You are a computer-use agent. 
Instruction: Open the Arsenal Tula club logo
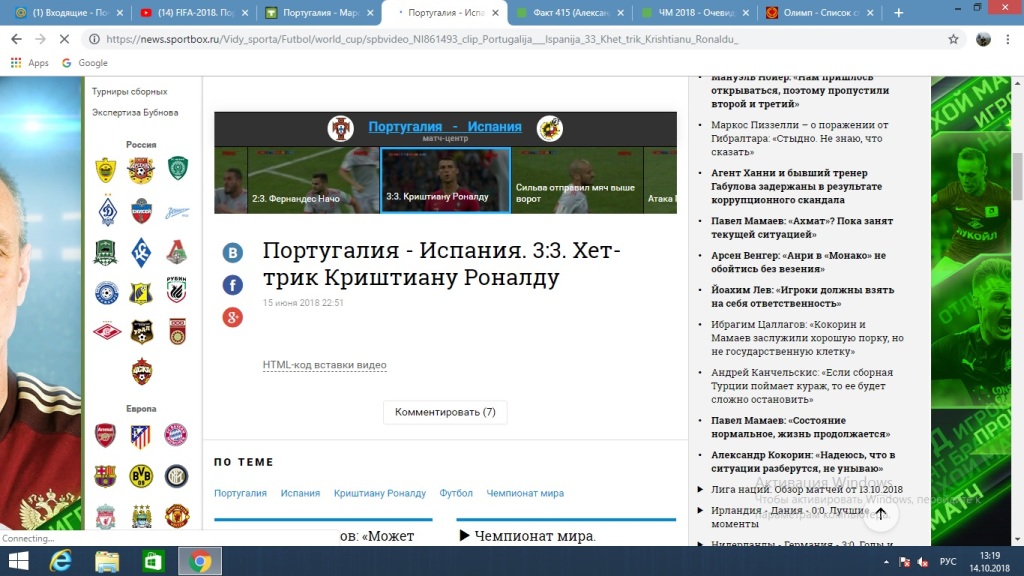(141, 170)
